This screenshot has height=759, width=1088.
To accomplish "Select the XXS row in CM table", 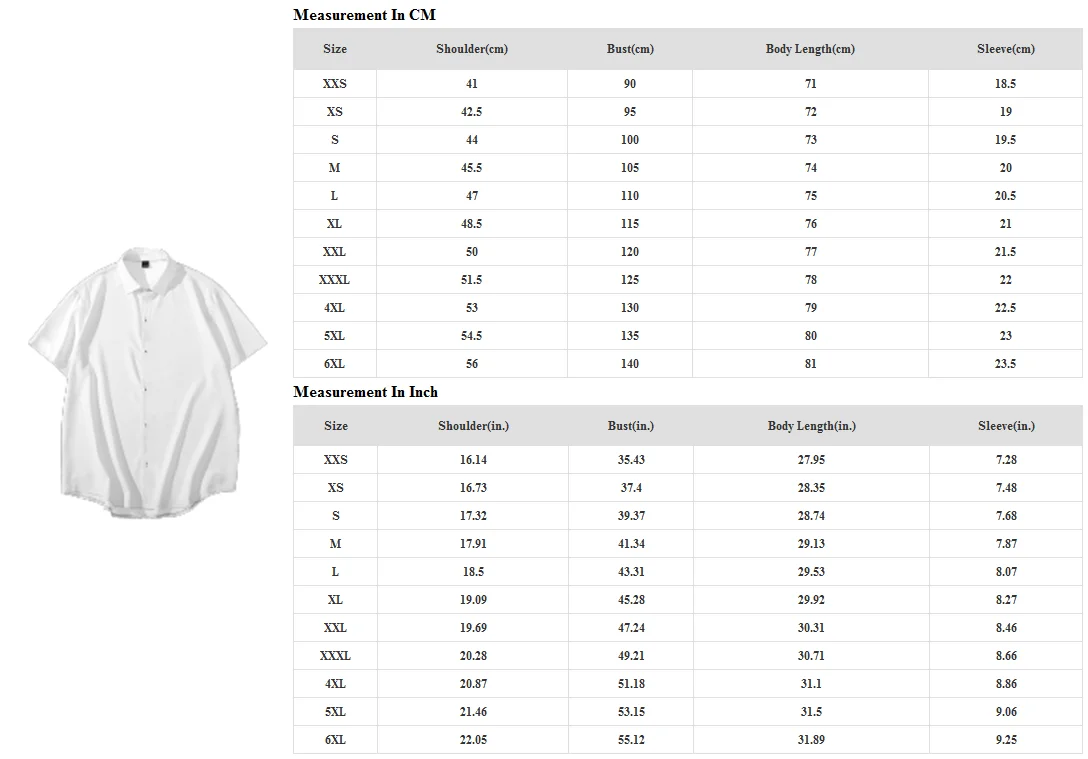I will point(334,84).
